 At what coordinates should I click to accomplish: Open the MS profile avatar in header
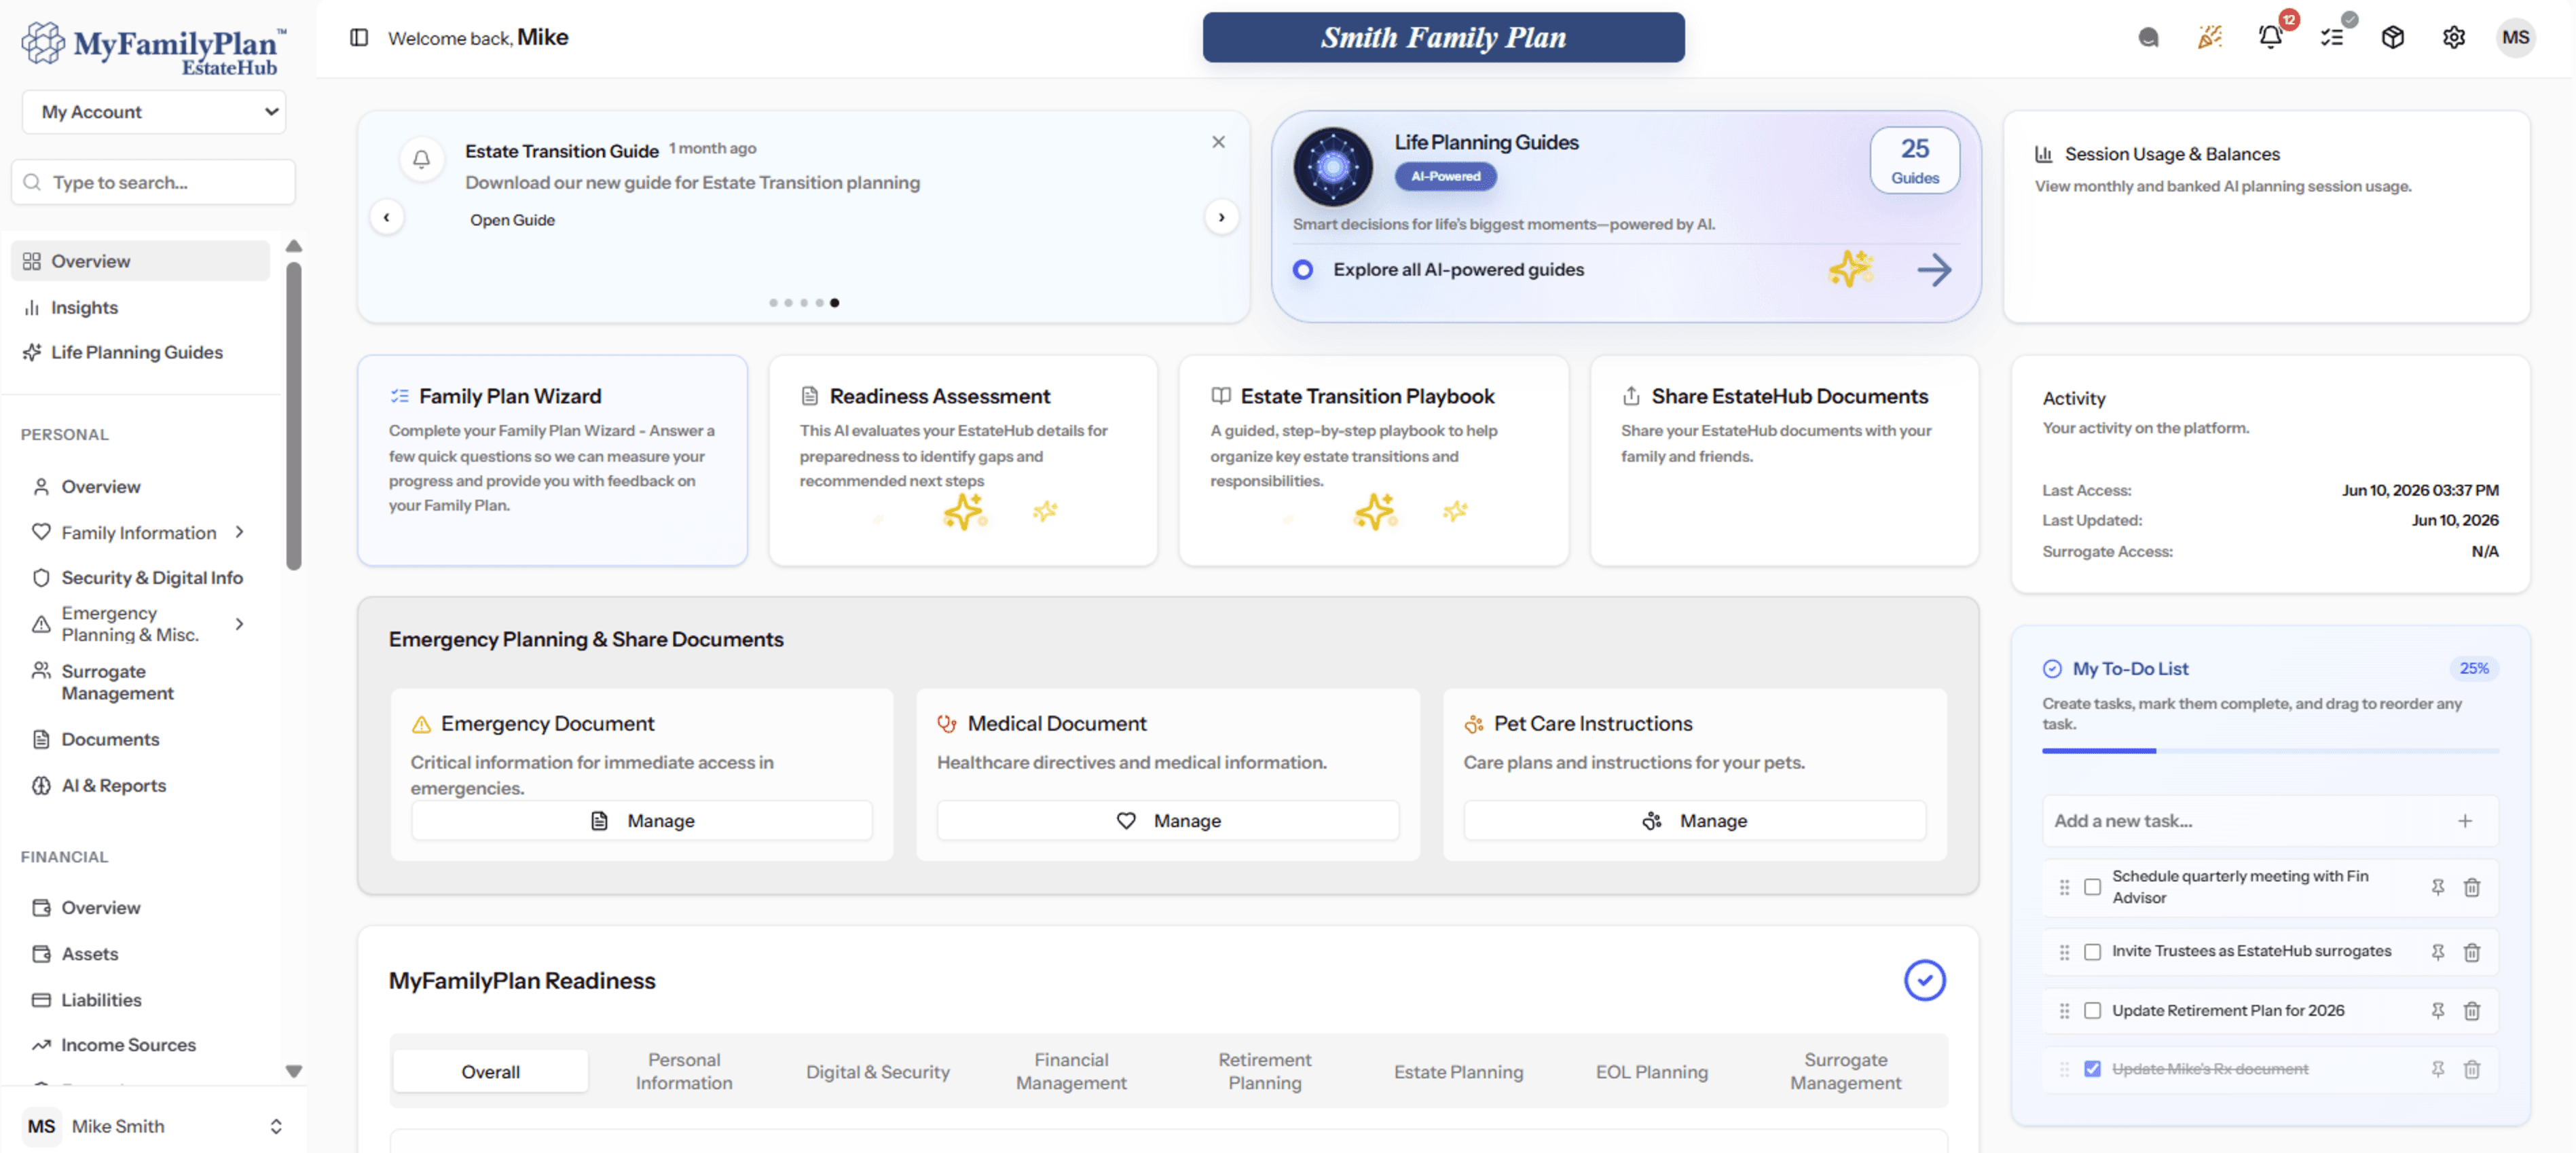pyautogui.click(x=2515, y=38)
